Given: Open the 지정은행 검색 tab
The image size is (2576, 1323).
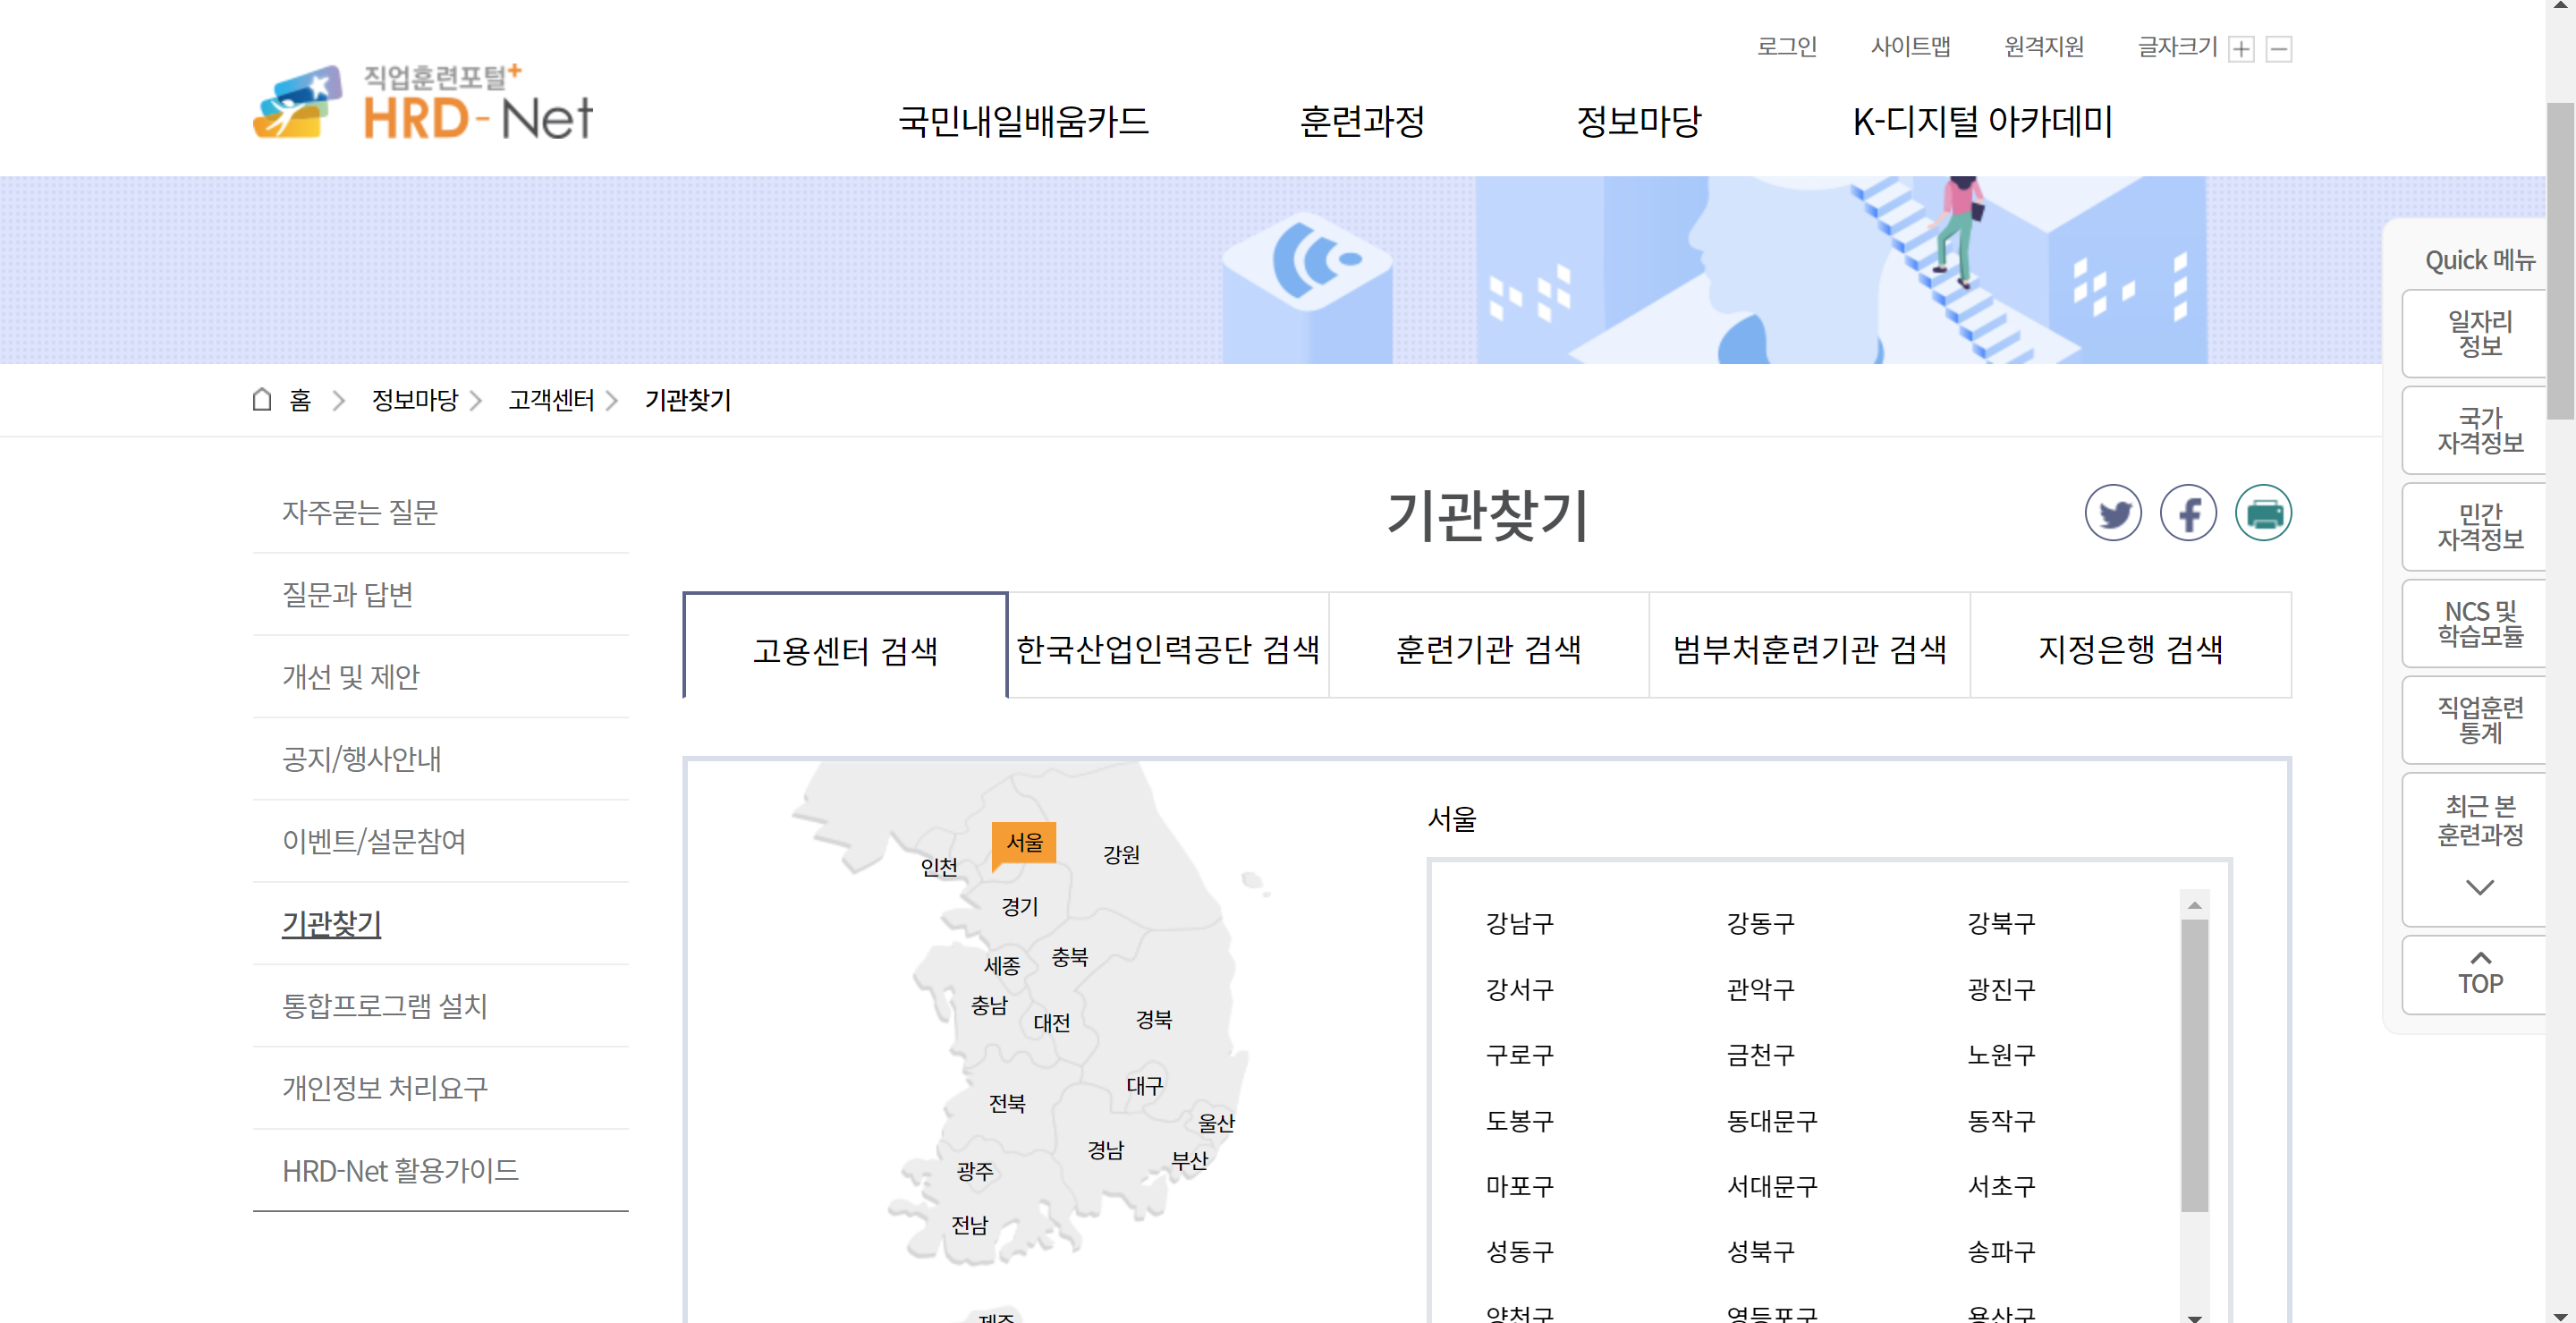Looking at the screenshot, I should 2130,649.
